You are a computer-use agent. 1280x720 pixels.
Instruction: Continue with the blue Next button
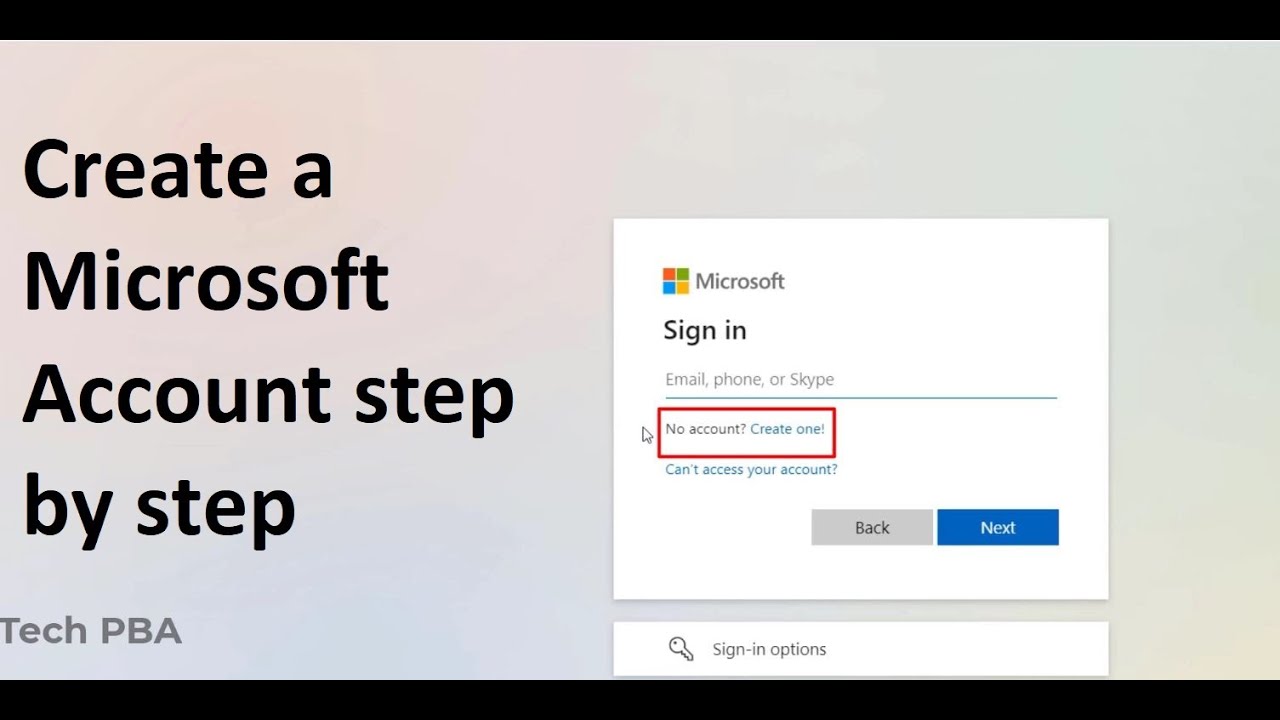coord(998,527)
